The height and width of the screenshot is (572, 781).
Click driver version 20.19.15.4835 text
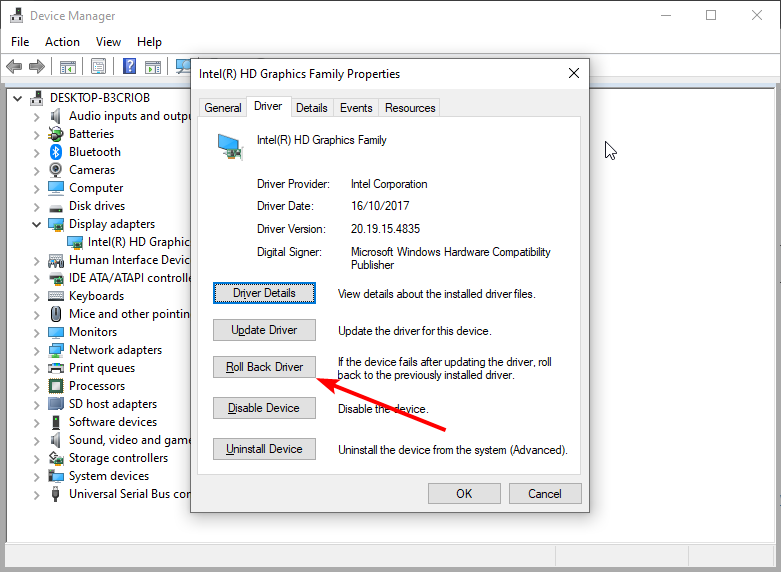[386, 229]
